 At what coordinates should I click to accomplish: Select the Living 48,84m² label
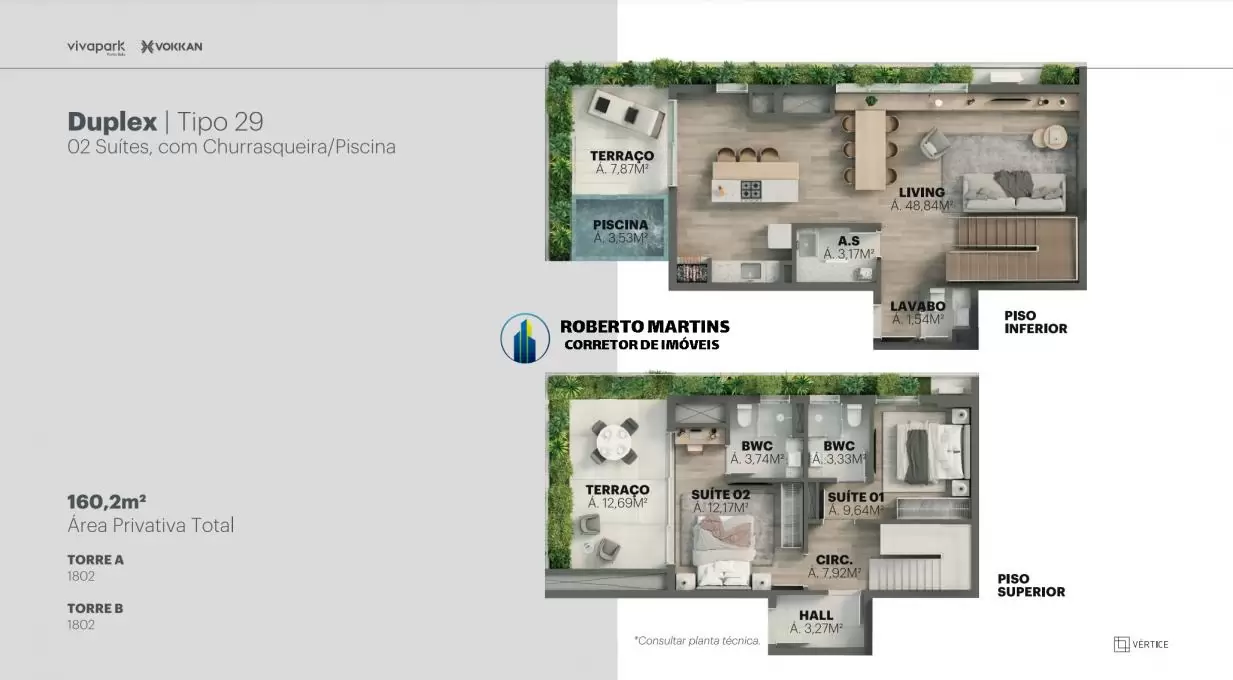click(x=921, y=199)
